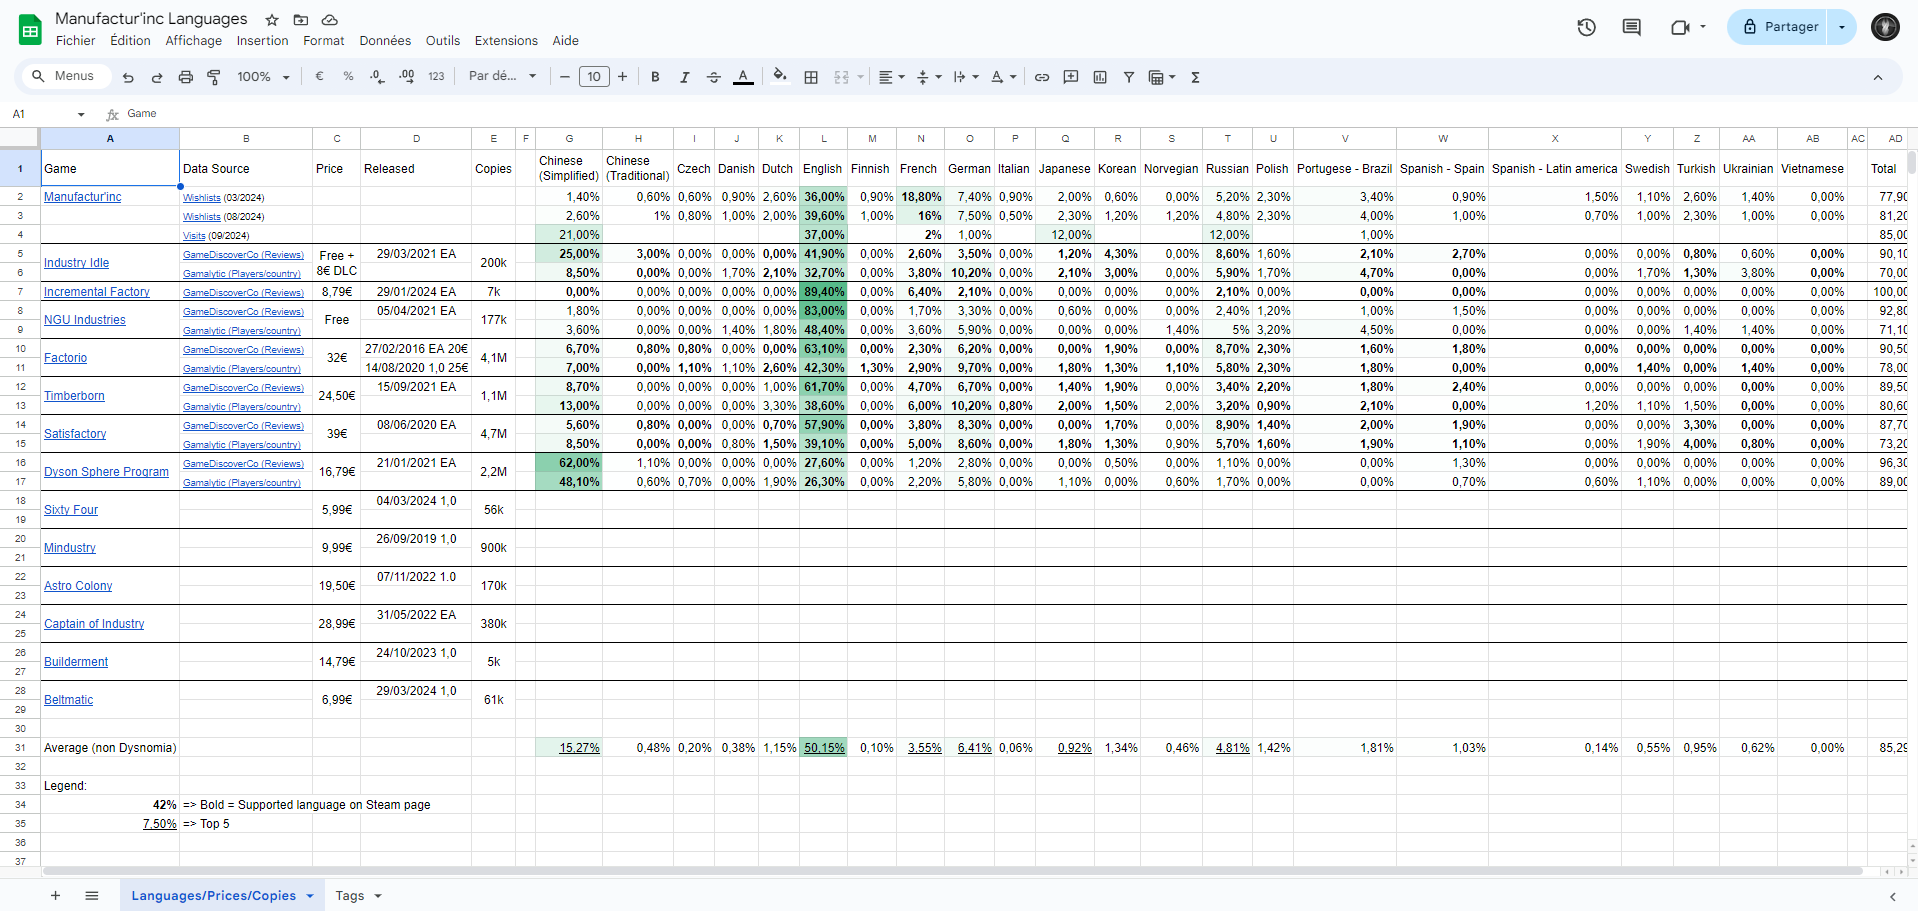The image size is (1918, 911).
Task: Open the cell borders menu
Action: click(811, 77)
